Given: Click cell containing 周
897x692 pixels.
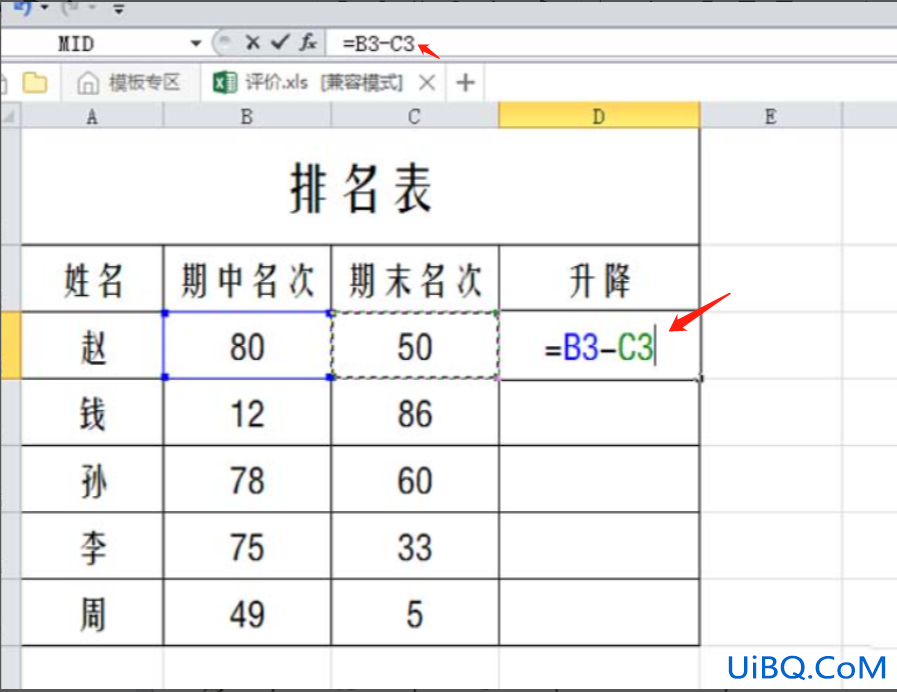Looking at the screenshot, I should (x=92, y=613).
